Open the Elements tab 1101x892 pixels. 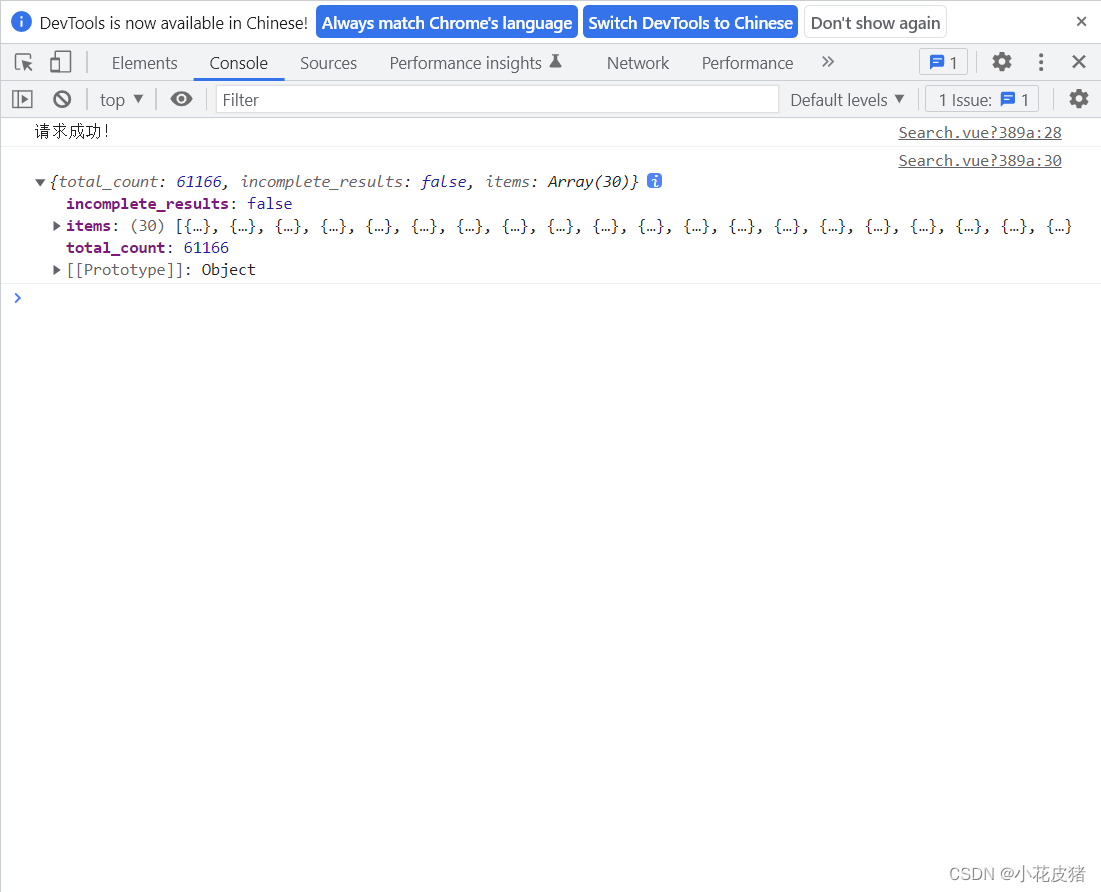click(x=145, y=63)
